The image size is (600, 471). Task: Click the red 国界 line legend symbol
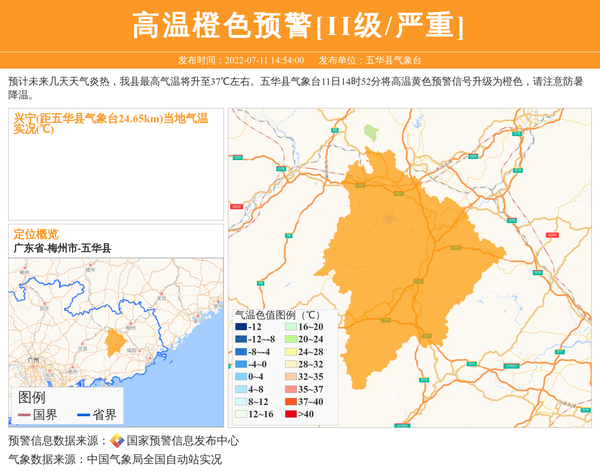[x=24, y=415]
